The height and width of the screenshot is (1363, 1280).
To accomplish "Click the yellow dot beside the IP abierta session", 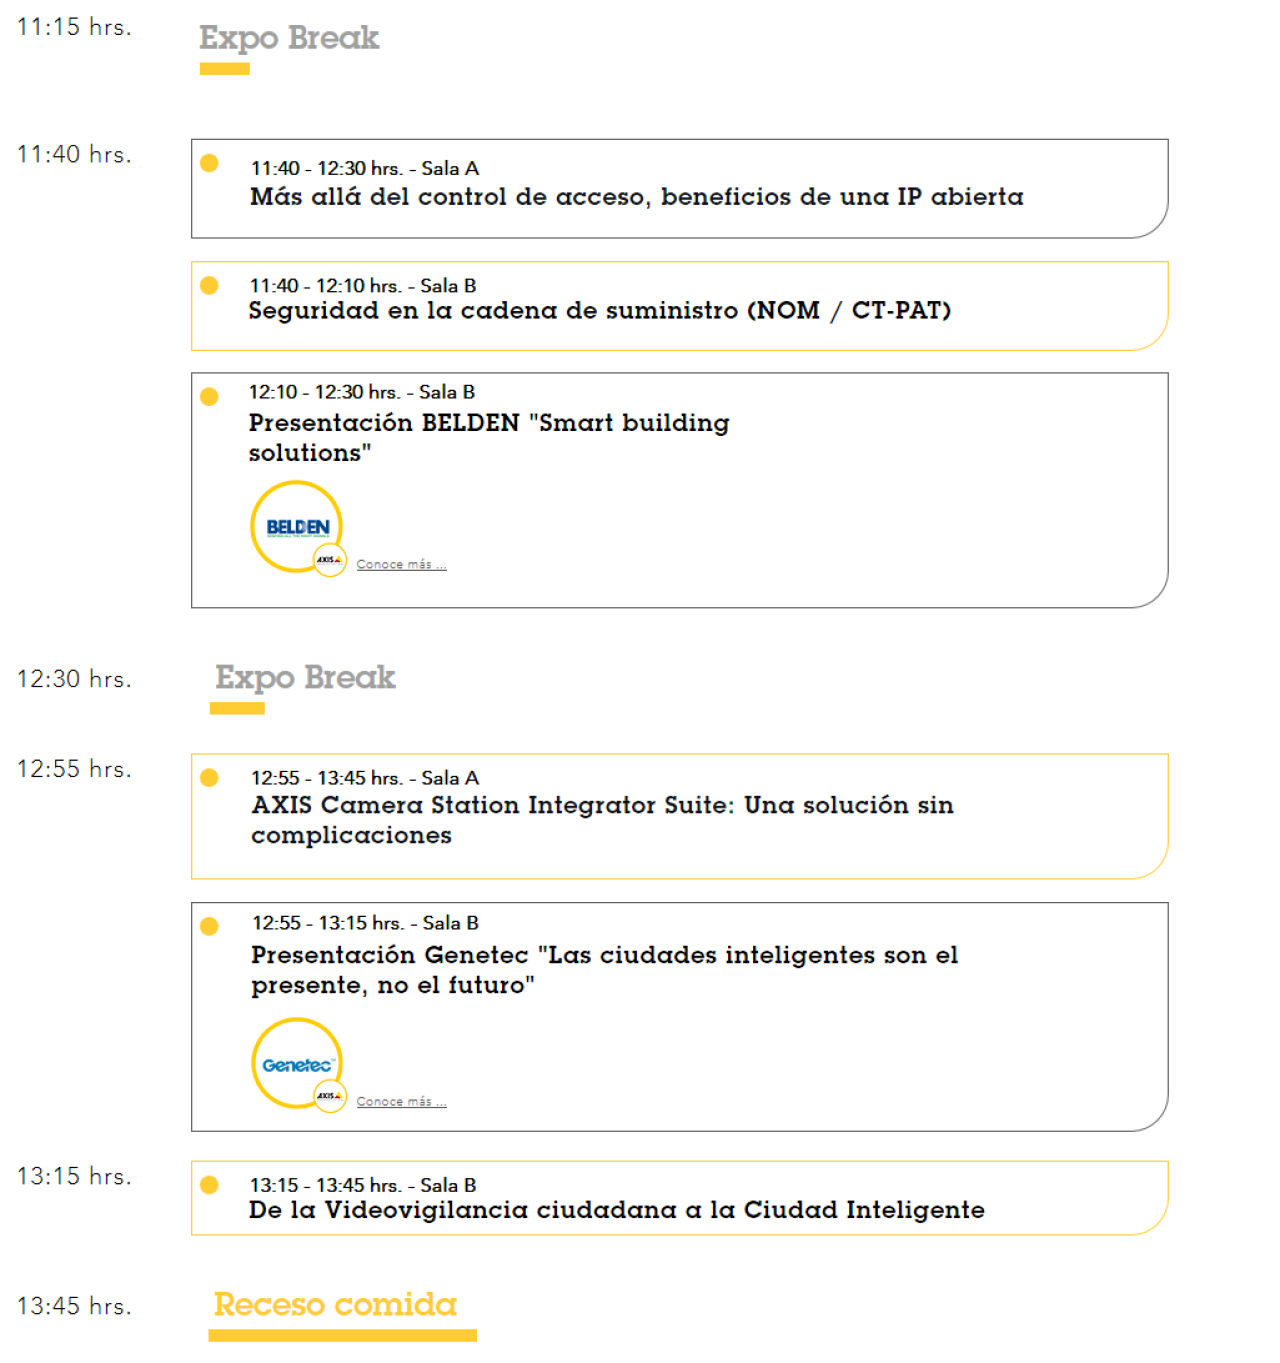I will (x=209, y=163).
